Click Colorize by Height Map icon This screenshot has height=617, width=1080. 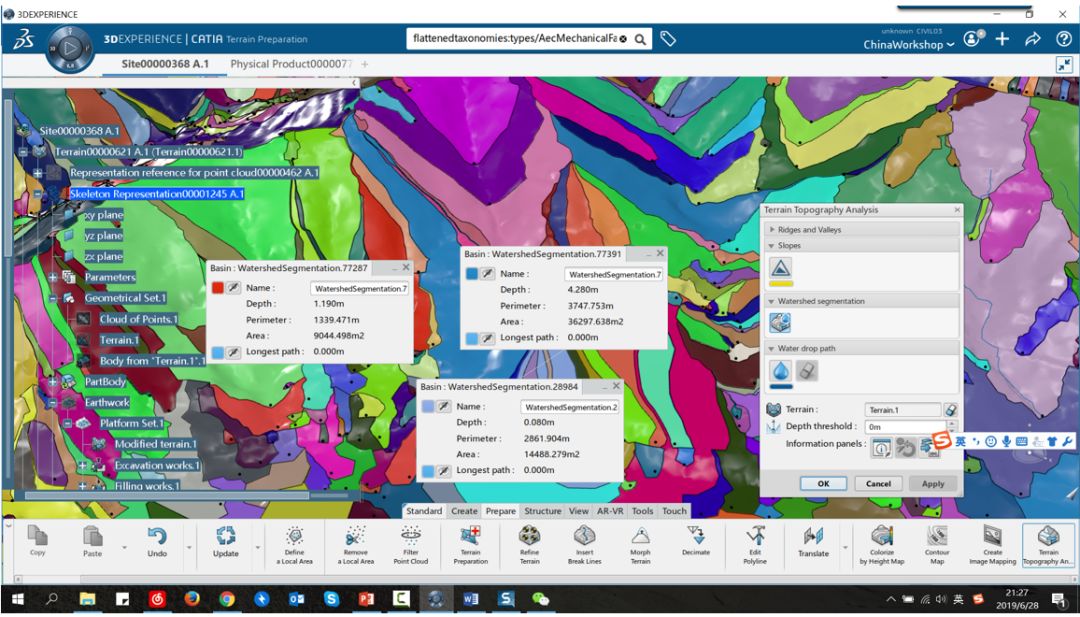[881, 541]
